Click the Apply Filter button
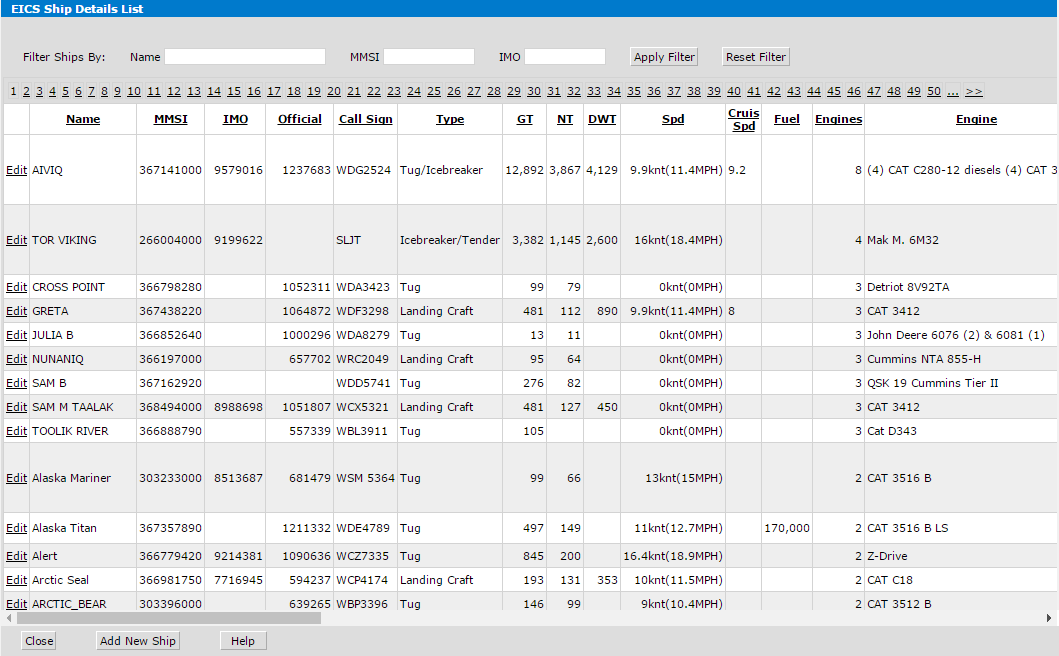 pos(664,57)
